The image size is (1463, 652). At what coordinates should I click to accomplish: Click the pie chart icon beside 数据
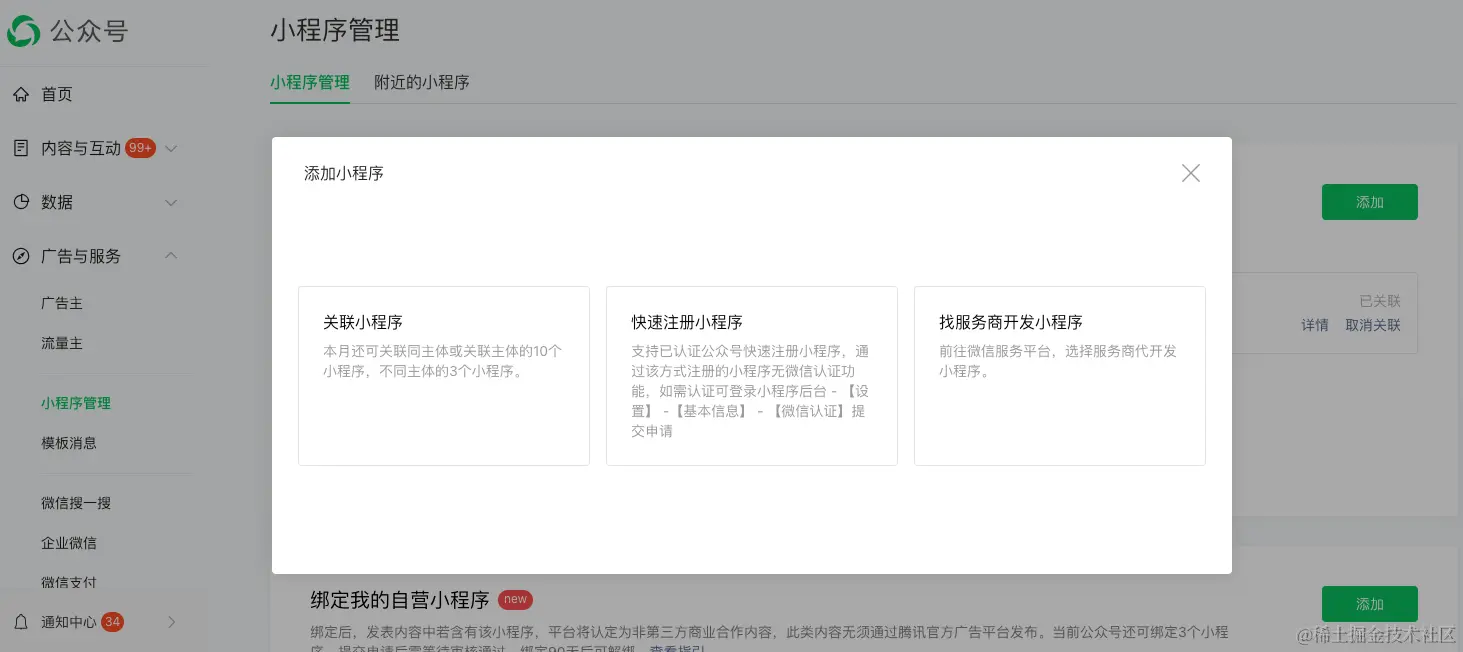point(21,202)
